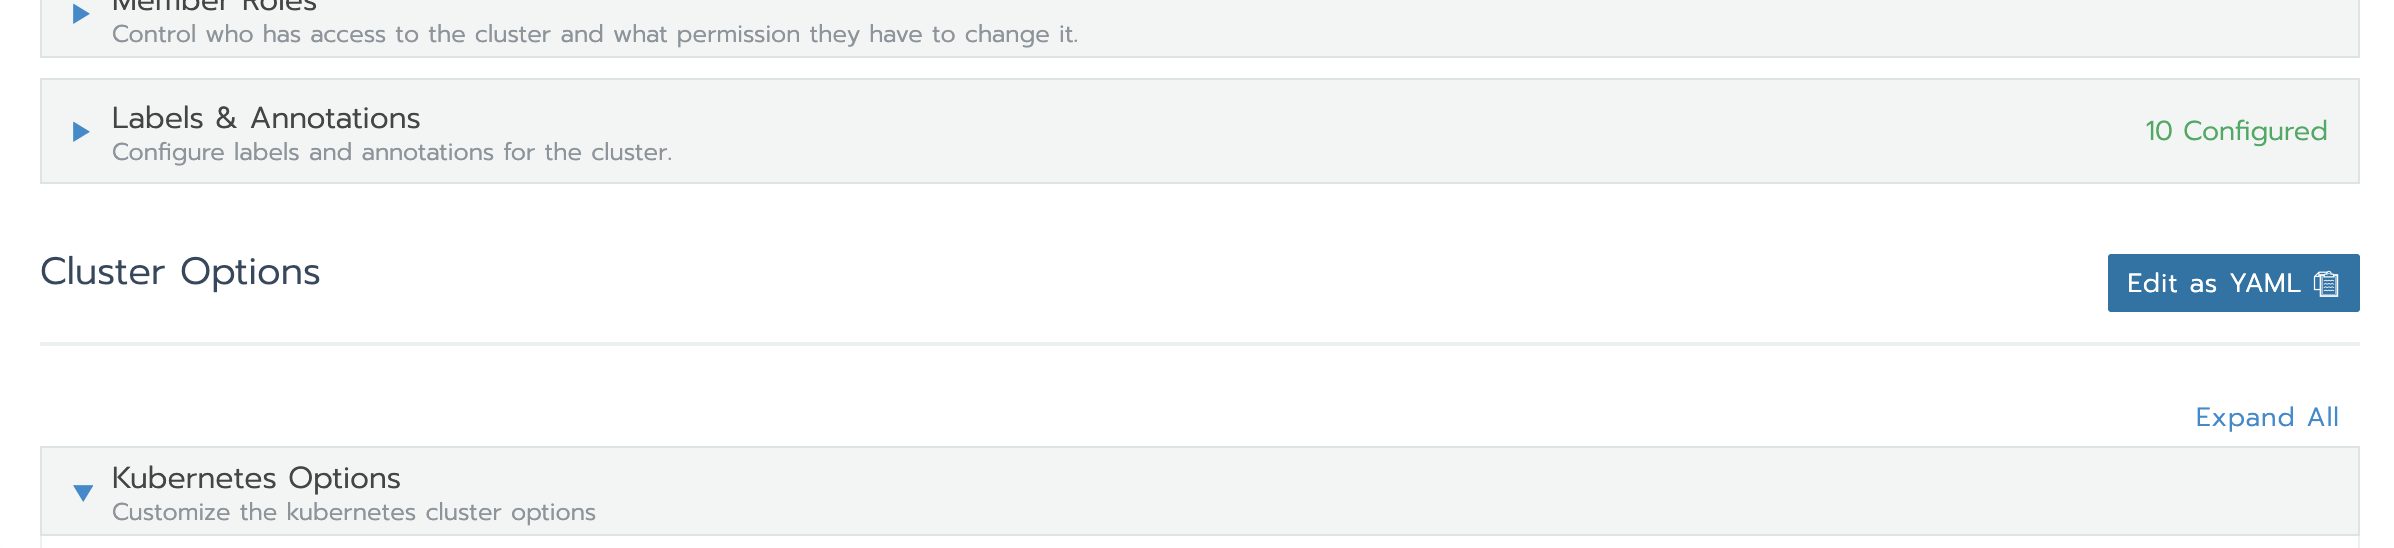Viewport: 2394px width, 548px height.
Task: Expand the Labels & Annotations arrow
Action: point(81,131)
